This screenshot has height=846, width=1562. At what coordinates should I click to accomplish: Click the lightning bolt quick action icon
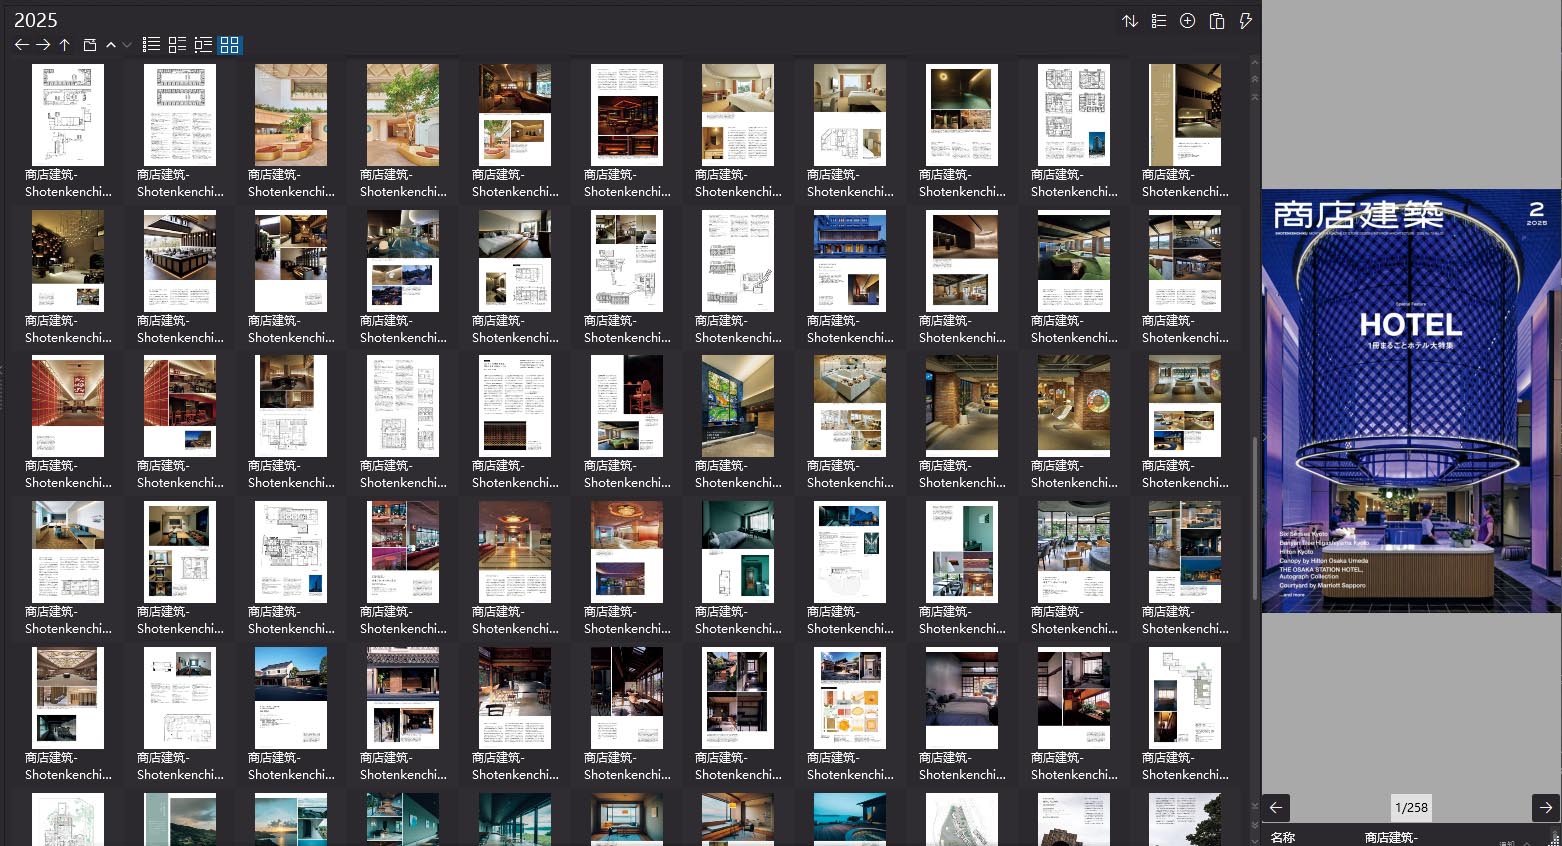tap(1245, 21)
